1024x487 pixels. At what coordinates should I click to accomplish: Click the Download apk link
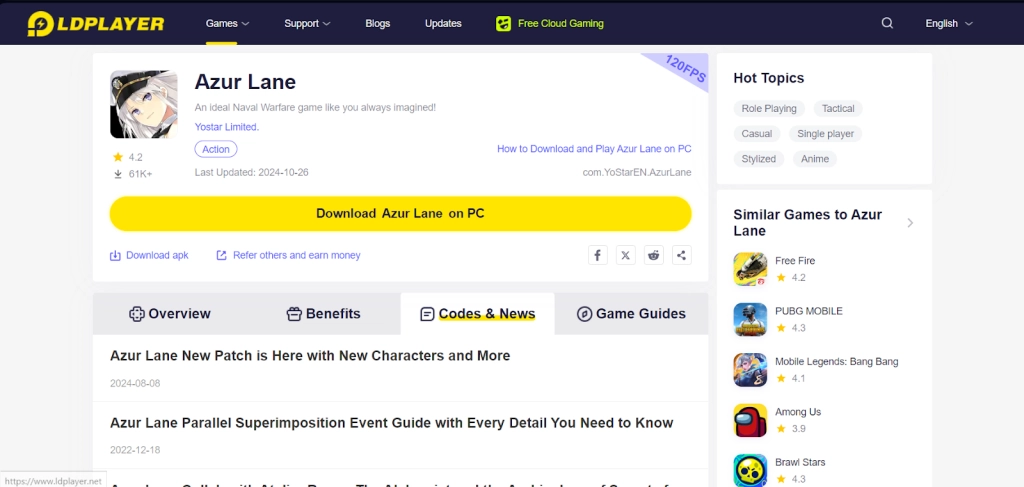pyautogui.click(x=157, y=255)
